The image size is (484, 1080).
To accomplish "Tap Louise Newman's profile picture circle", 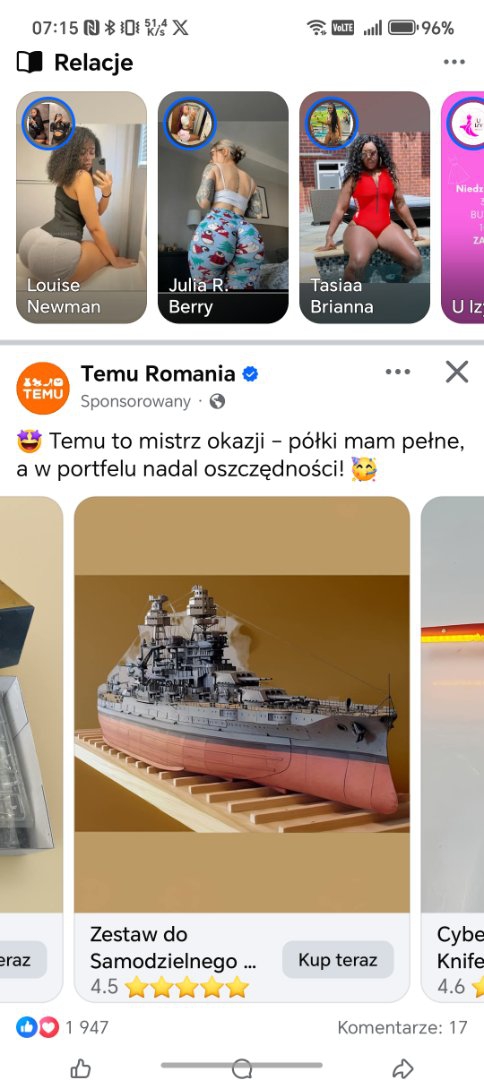I will click(x=48, y=125).
